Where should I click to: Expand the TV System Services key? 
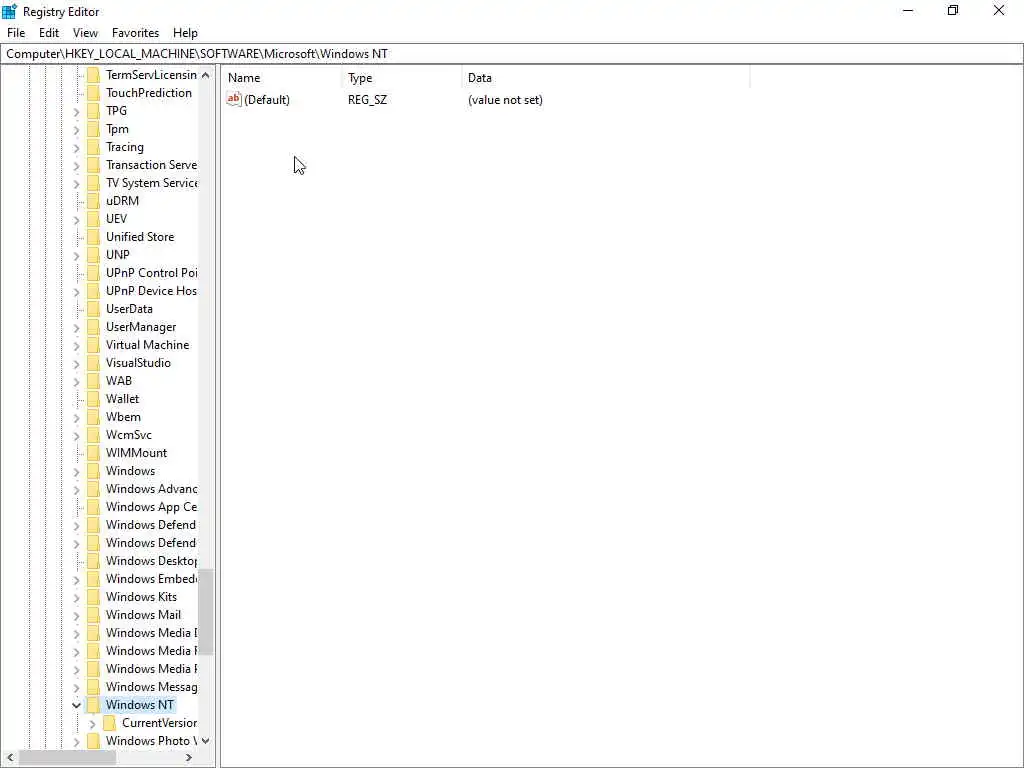(x=76, y=184)
